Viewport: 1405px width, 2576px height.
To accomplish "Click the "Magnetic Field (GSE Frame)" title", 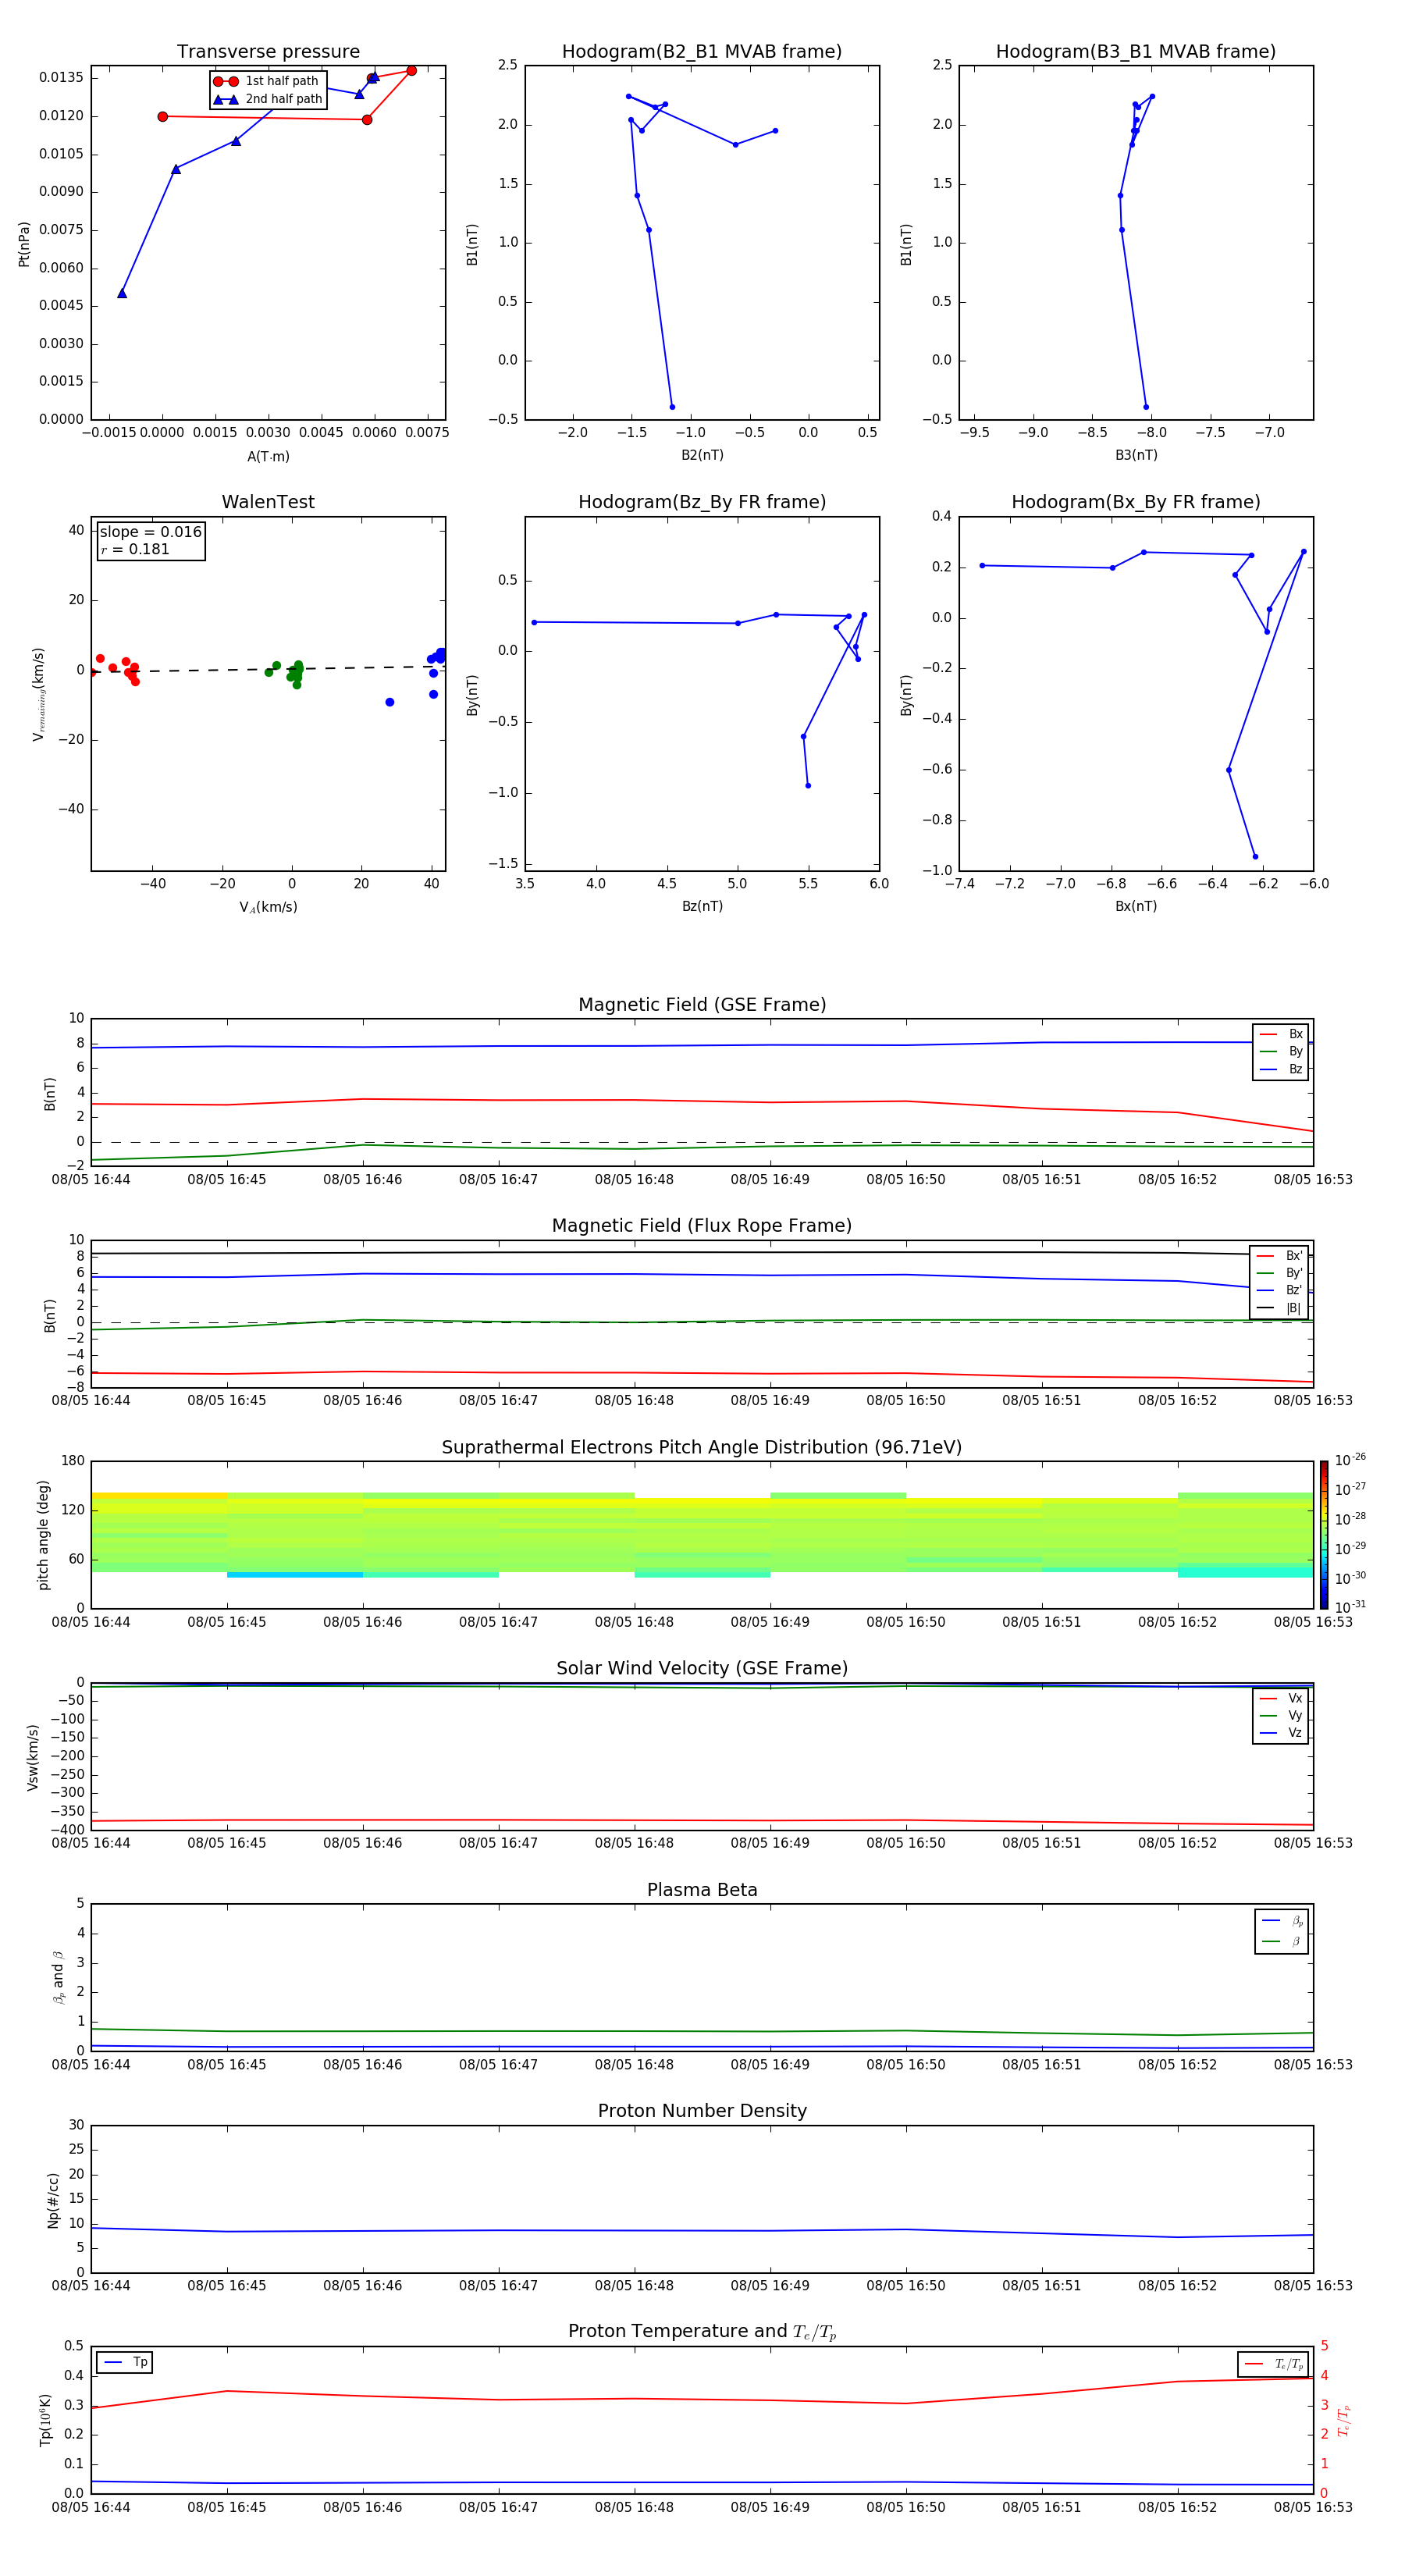I will pos(702,1005).
